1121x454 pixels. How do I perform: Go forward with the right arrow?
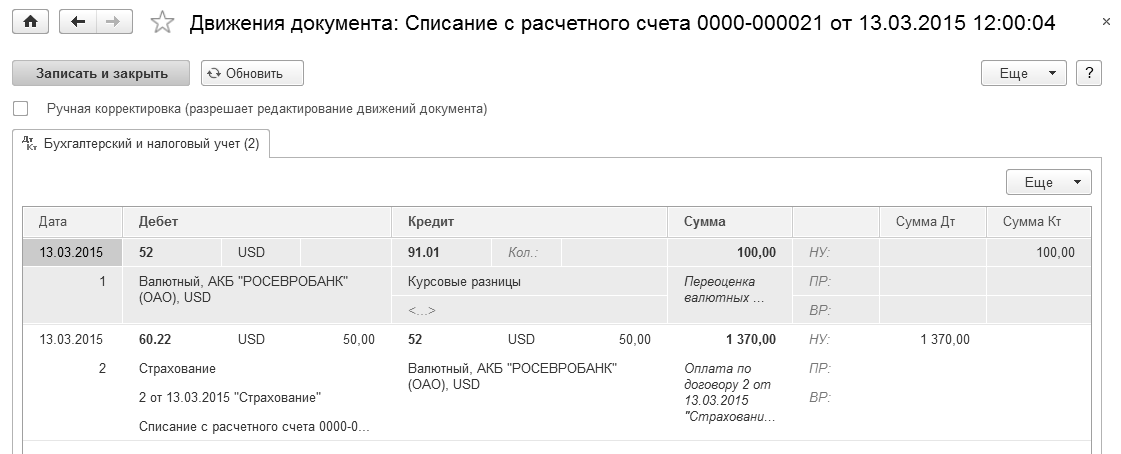point(112,23)
